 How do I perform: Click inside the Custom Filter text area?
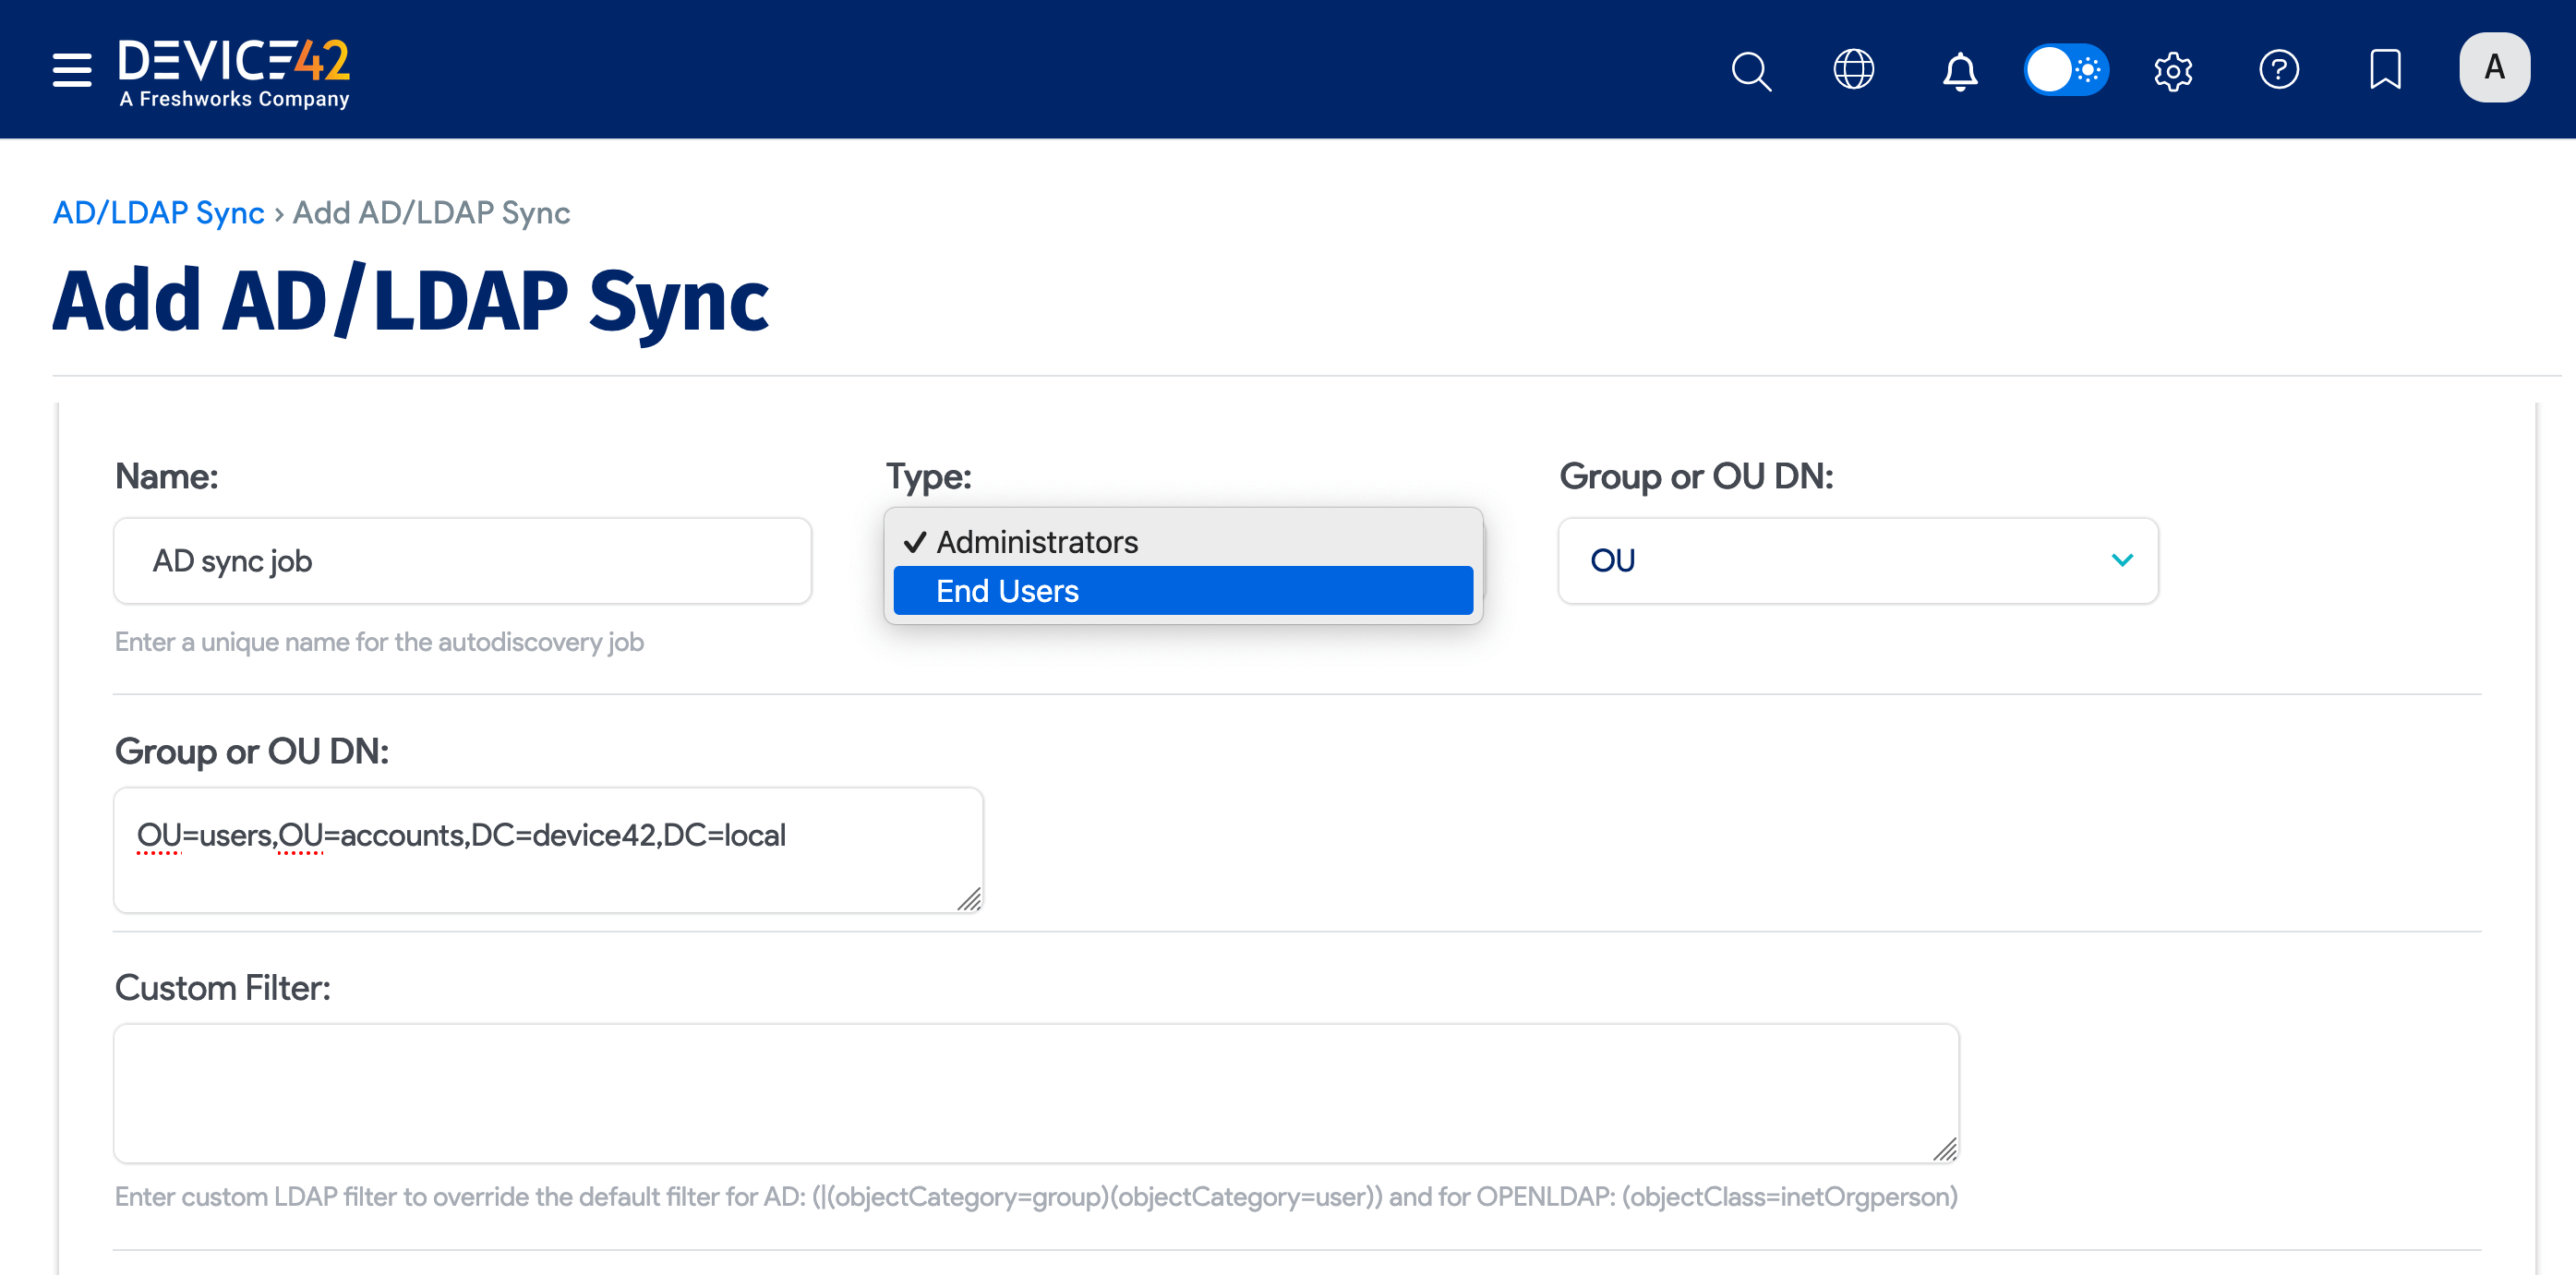click(x=1036, y=1092)
